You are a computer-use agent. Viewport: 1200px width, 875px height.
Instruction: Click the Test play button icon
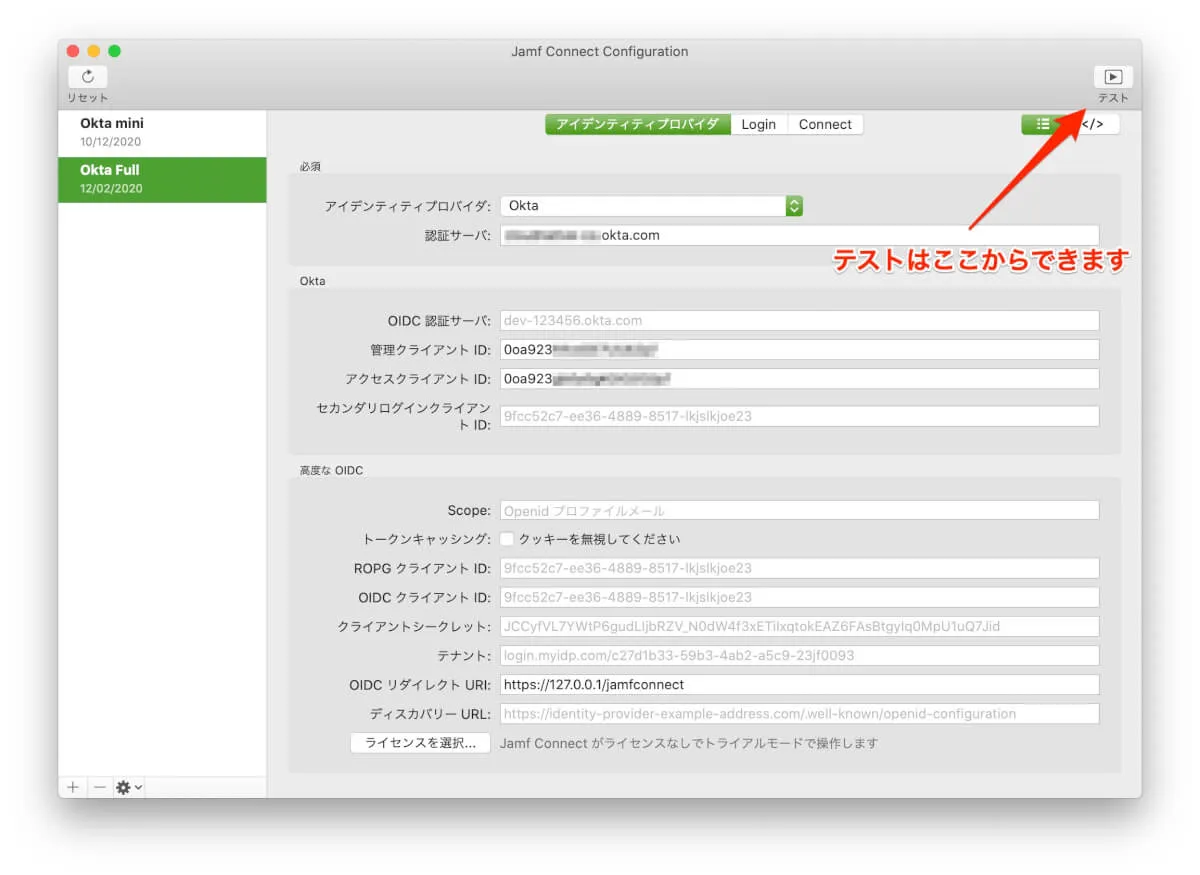pyautogui.click(x=1113, y=77)
